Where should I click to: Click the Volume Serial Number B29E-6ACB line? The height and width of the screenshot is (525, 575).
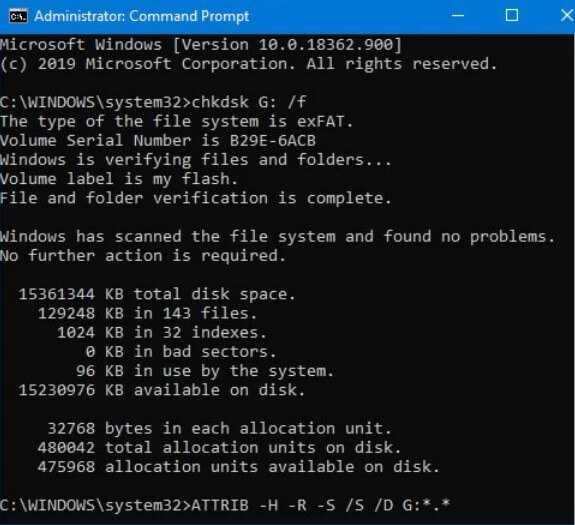[x=158, y=141]
